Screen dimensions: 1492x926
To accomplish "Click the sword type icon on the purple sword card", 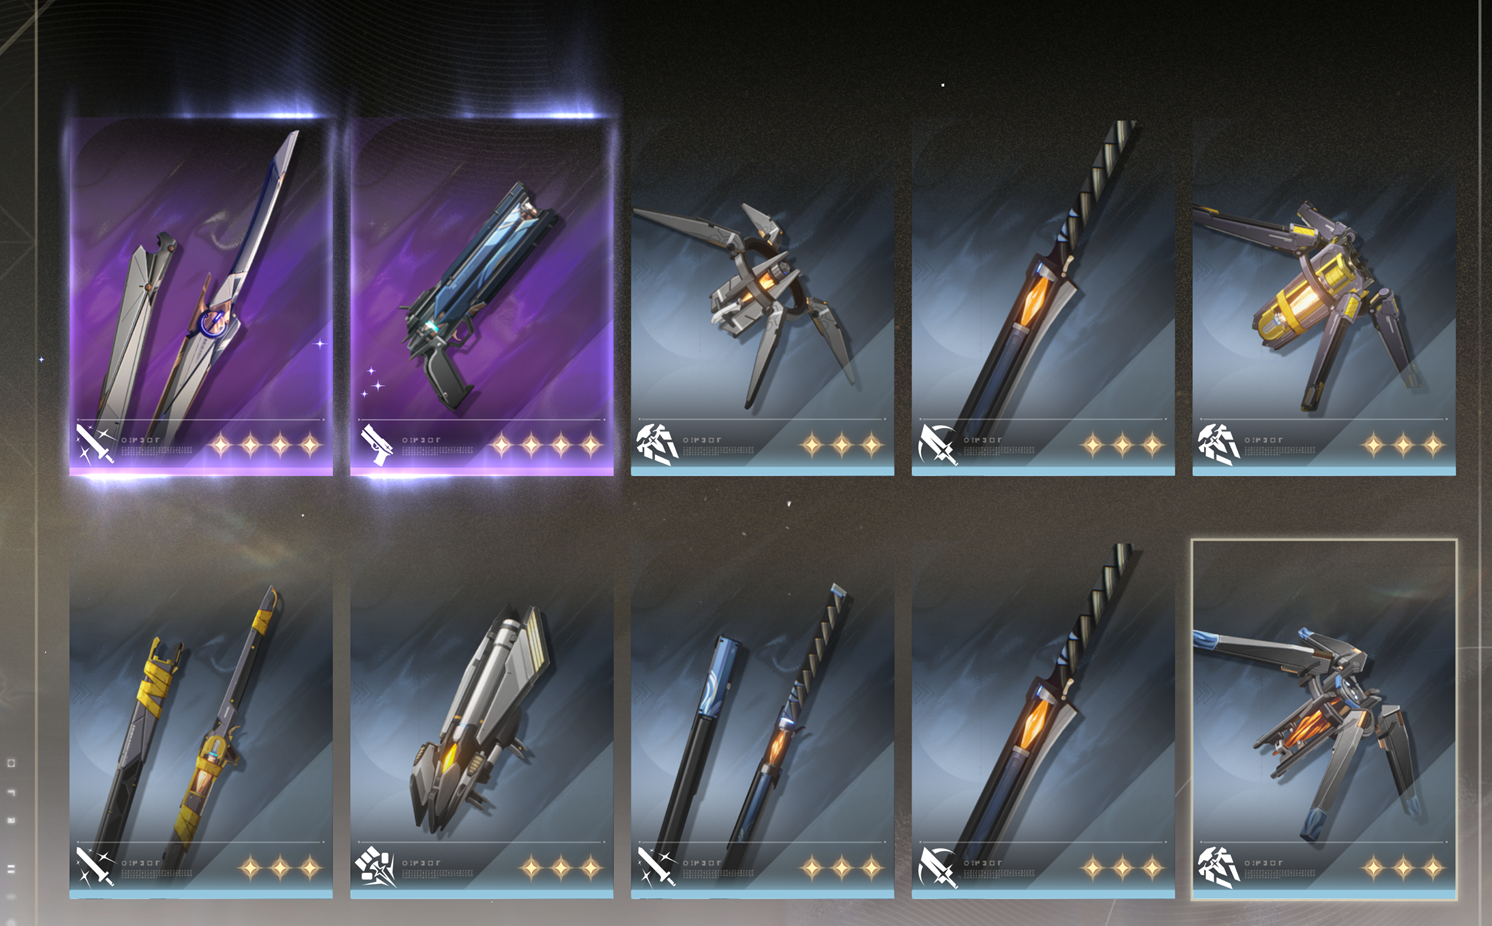I will (96, 443).
